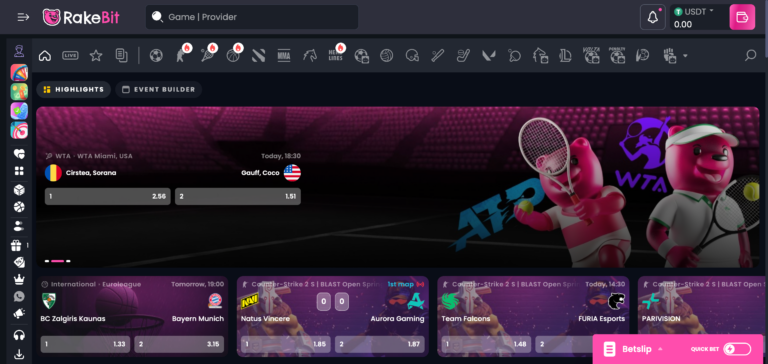
Task: Open the pink wallet button
Action: (742, 17)
